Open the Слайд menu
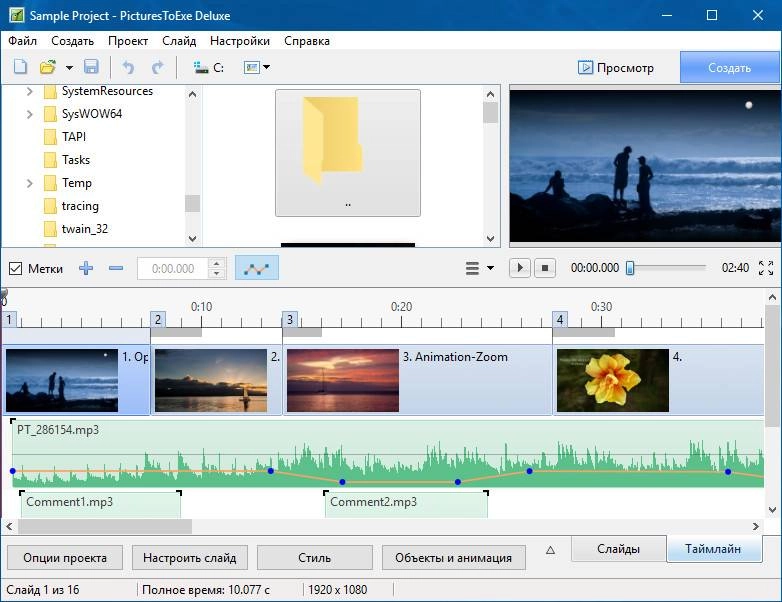Image resolution: width=782 pixels, height=602 pixels. pos(179,41)
